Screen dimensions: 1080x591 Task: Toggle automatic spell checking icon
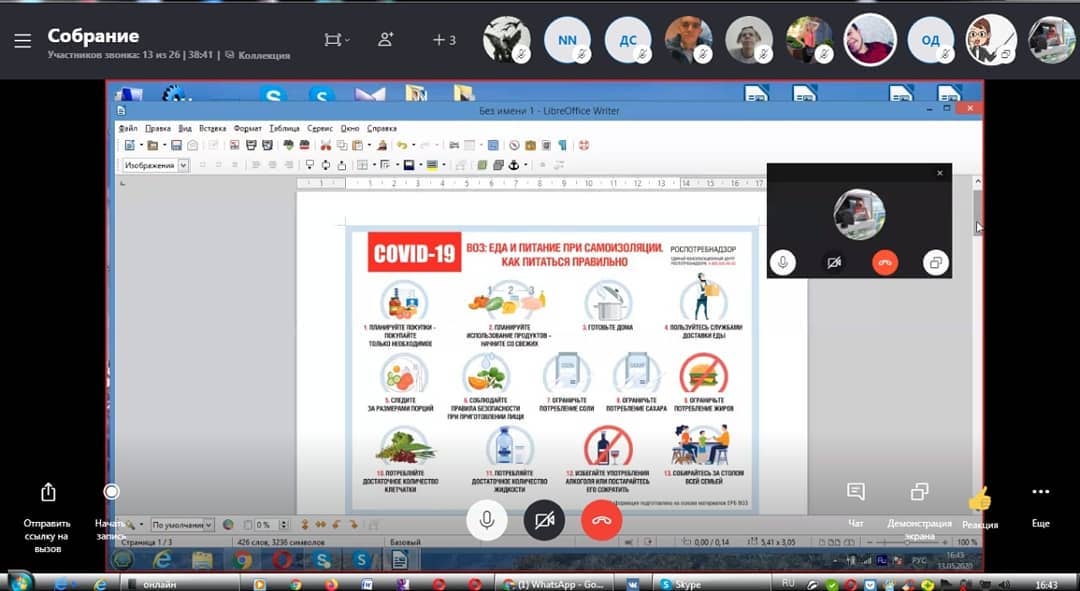tap(304, 145)
